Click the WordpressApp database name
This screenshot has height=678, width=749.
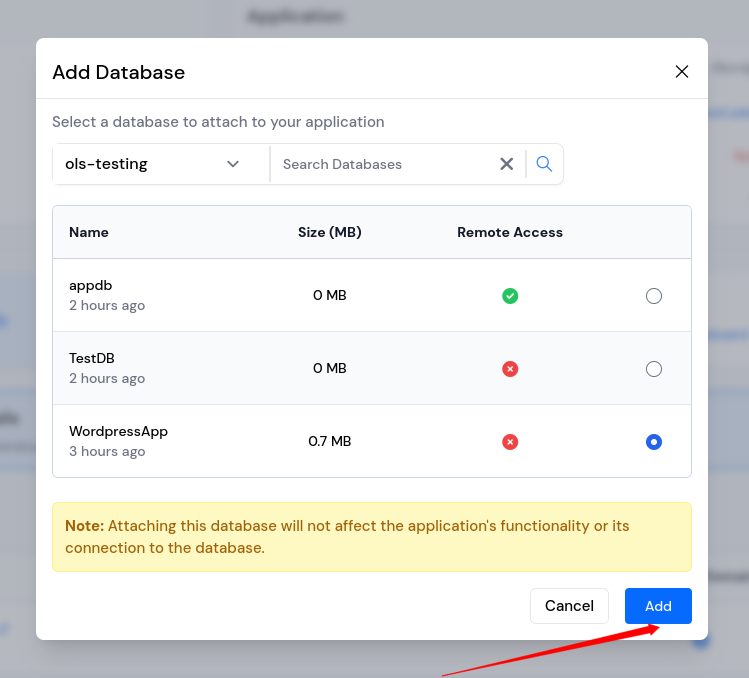[118, 431]
